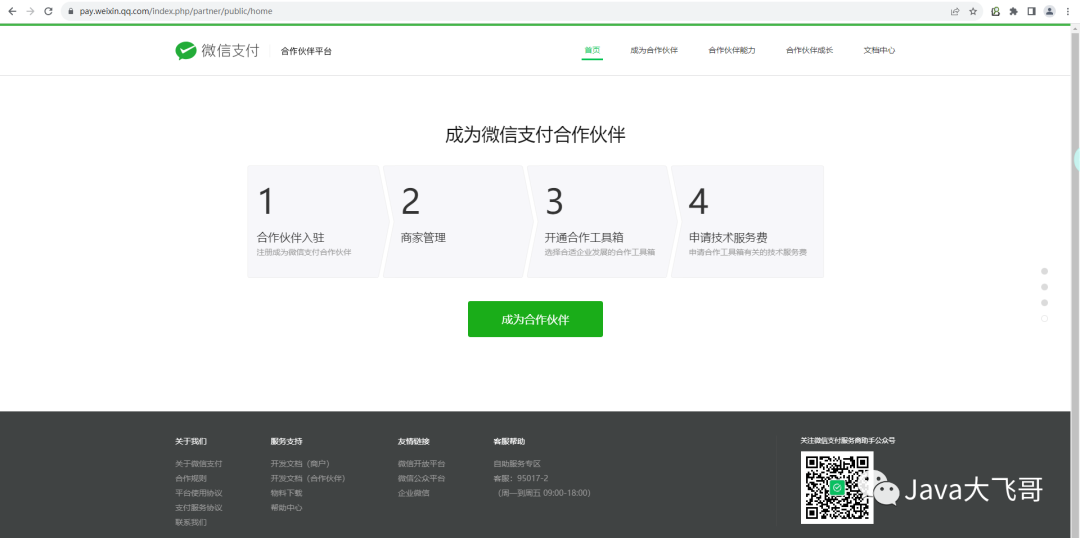Click the 关注微信支付服务商助手公众号 text

848,440
